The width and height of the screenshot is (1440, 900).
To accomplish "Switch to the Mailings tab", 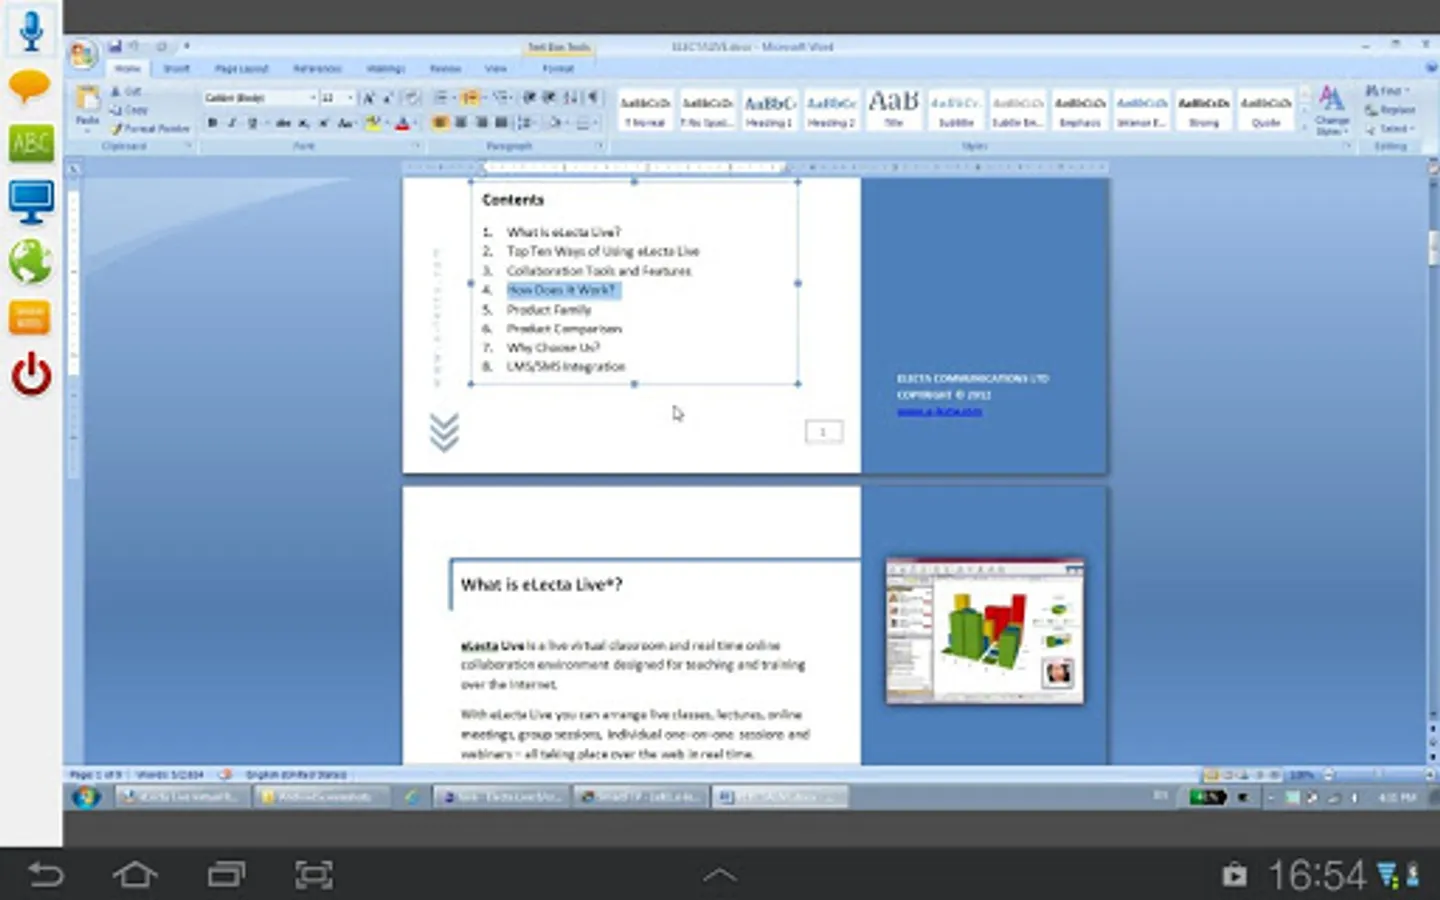I will point(385,69).
